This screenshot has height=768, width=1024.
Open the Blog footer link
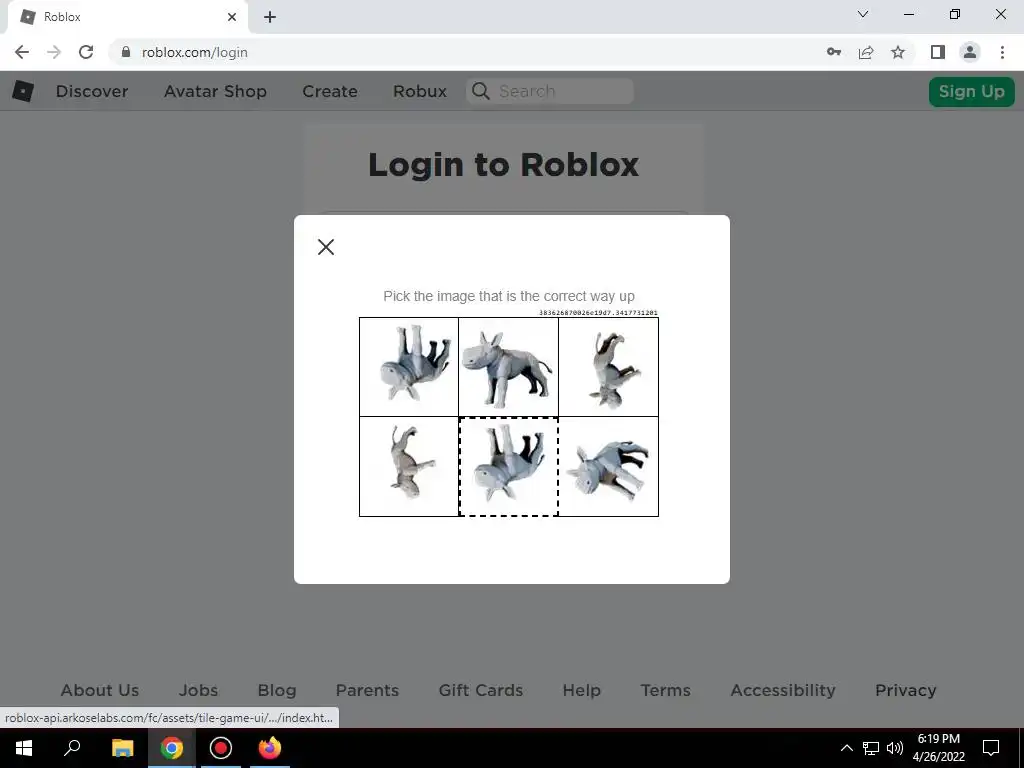pos(277,690)
